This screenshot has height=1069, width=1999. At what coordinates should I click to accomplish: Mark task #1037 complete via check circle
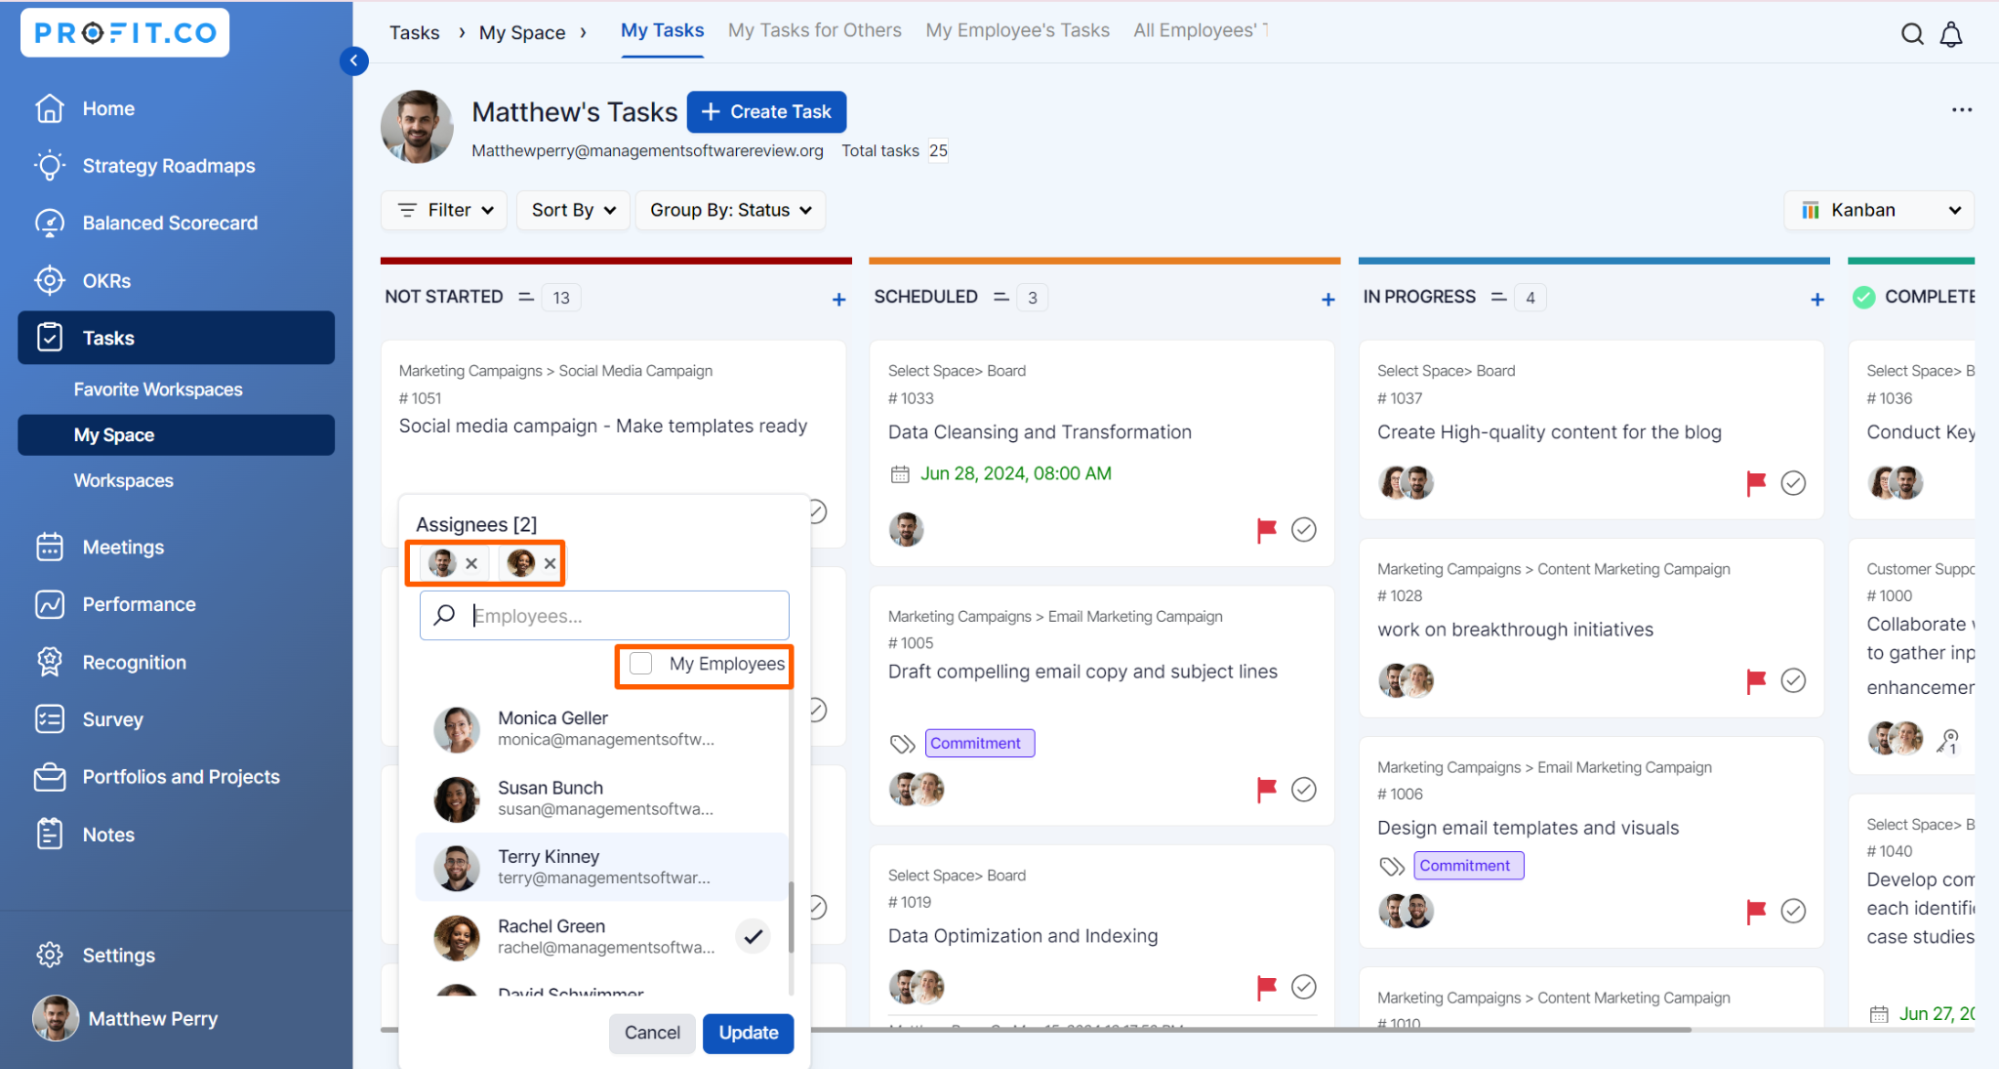(x=1793, y=483)
